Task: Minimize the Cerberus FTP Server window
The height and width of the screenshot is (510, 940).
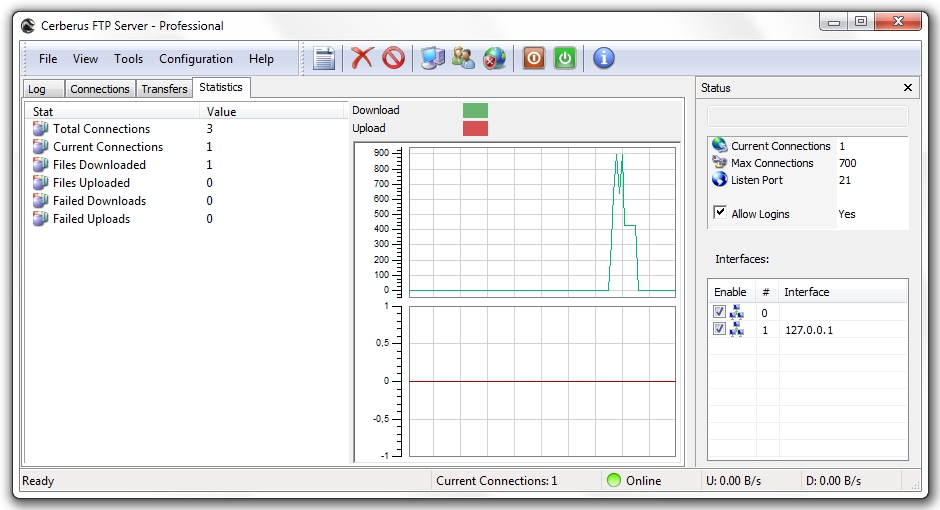Action: point(833,22)
